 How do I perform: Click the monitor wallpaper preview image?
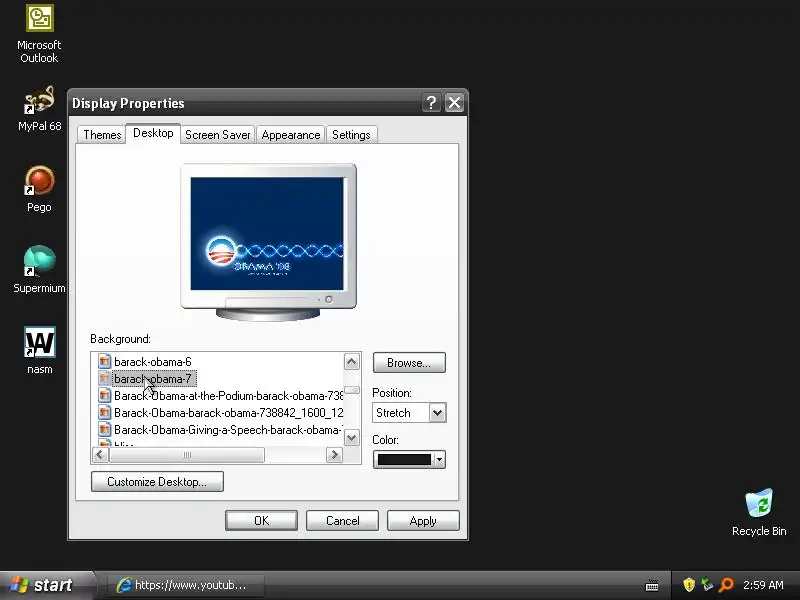267,234
